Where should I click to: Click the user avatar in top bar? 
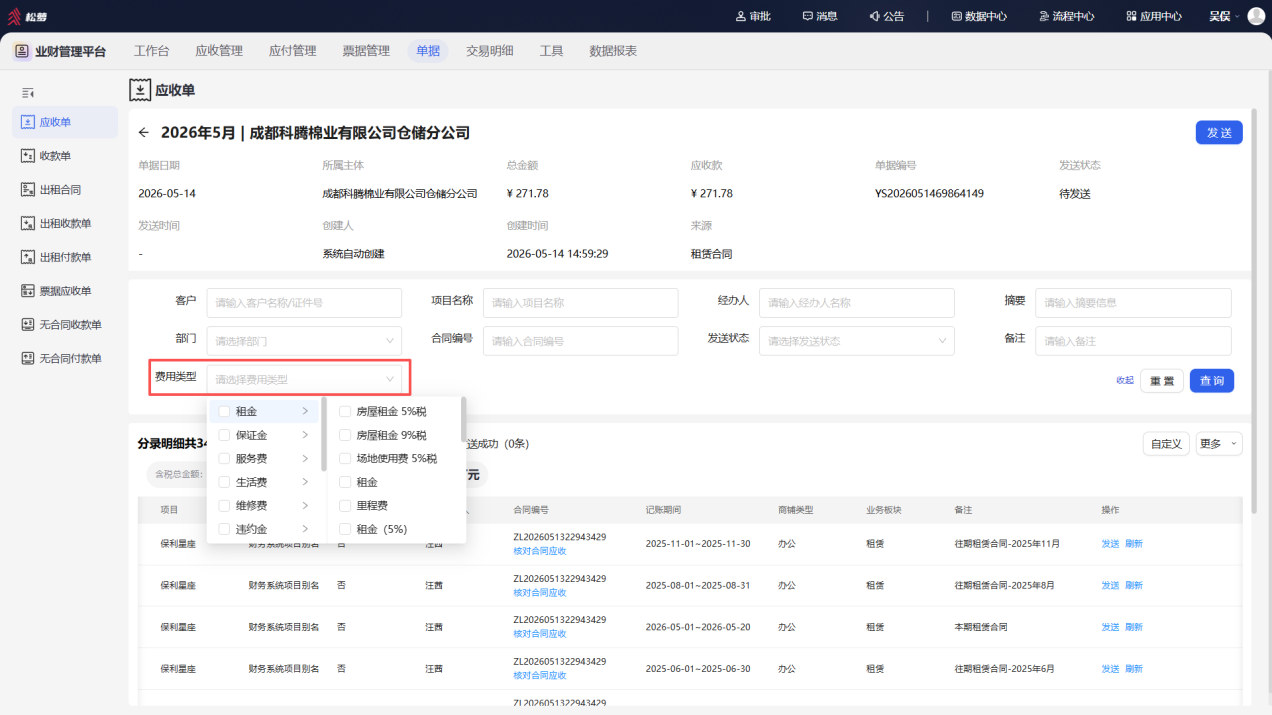coord(1256,16)
